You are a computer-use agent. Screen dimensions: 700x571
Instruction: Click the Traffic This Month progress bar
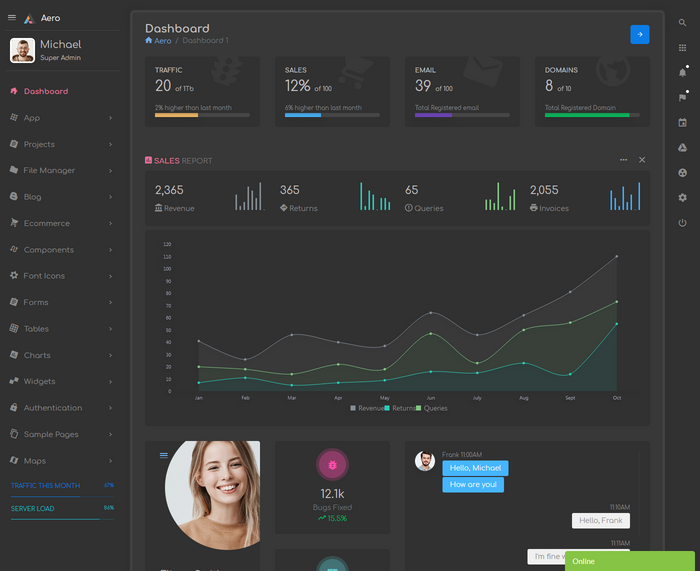62,496
